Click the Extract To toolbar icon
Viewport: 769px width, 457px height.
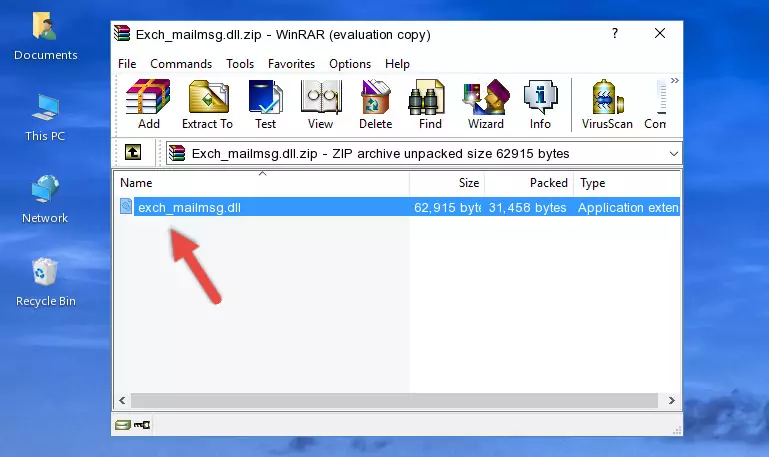pos(207,104)
